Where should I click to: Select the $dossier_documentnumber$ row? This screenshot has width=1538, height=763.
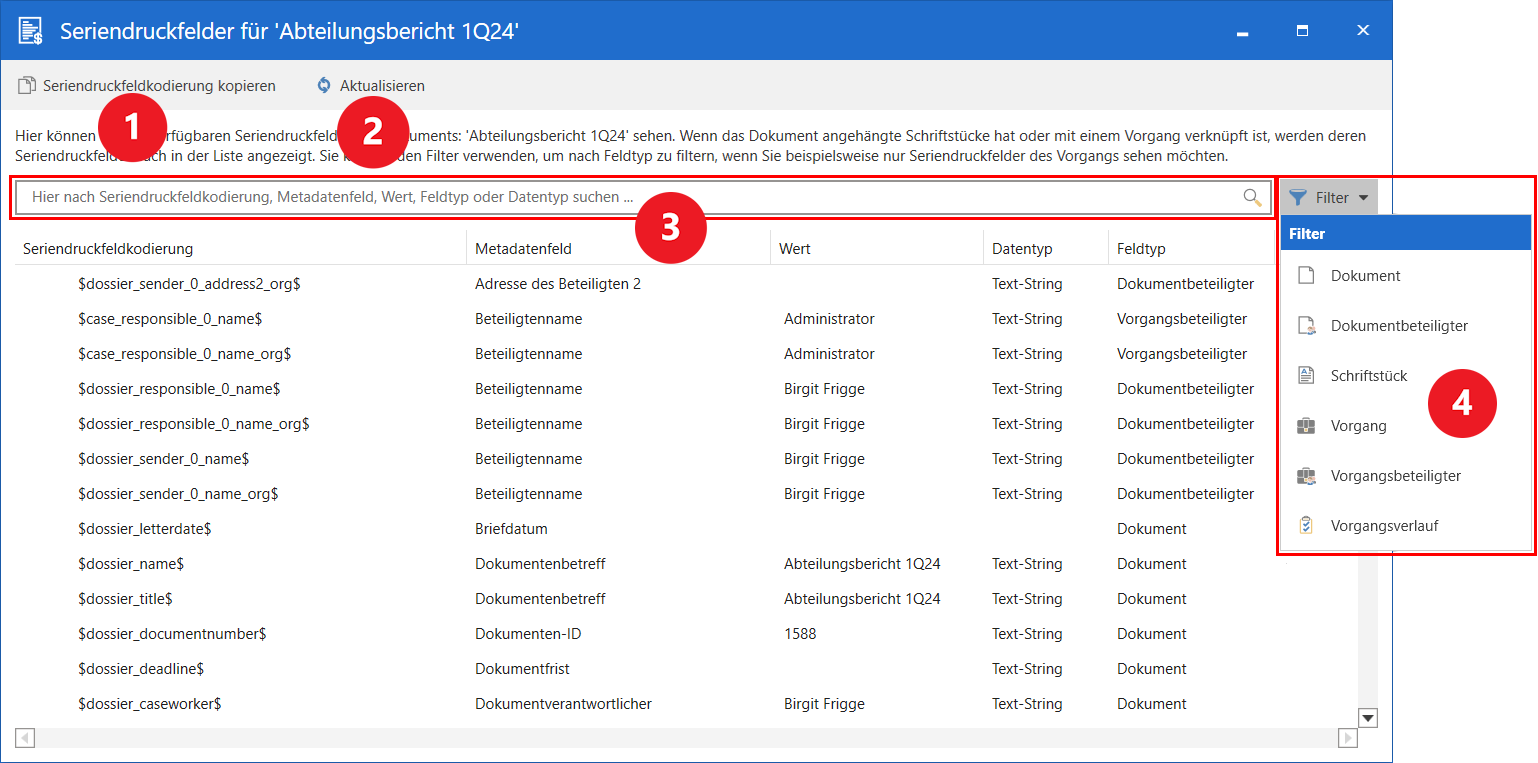click(172, 634)
